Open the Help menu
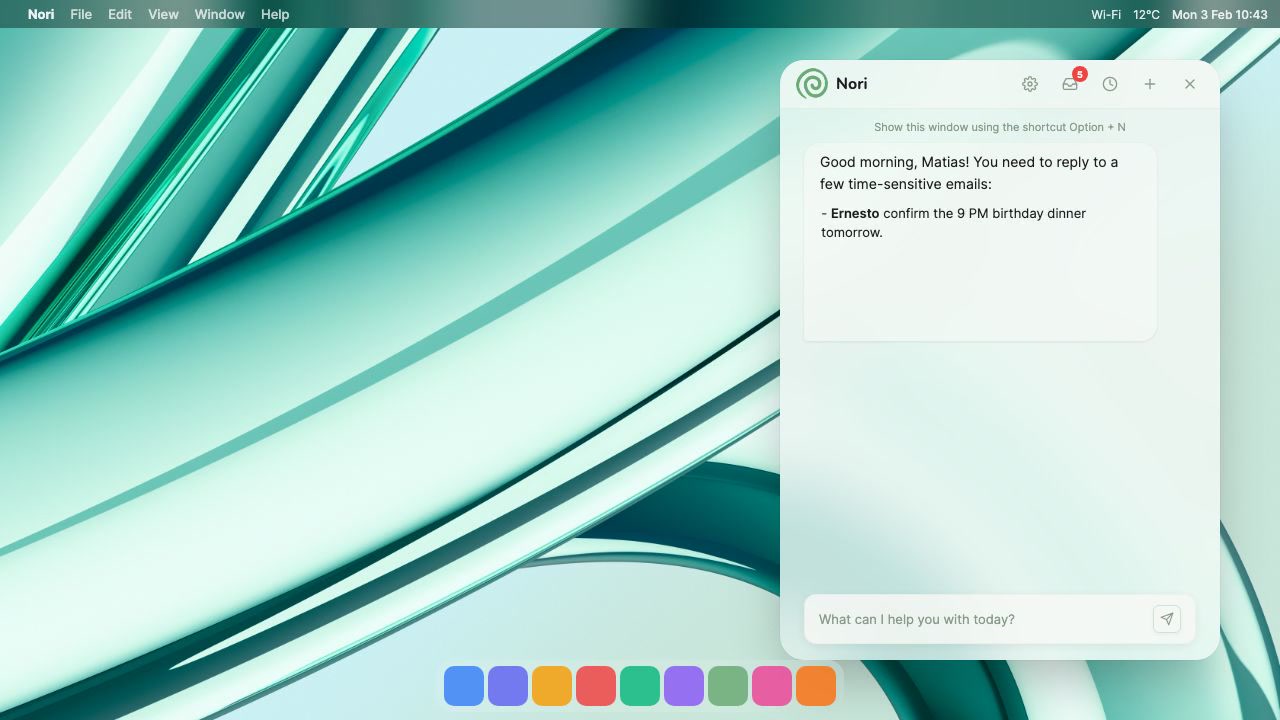Viewport: 1280px width, 720px height. (275, 14)
